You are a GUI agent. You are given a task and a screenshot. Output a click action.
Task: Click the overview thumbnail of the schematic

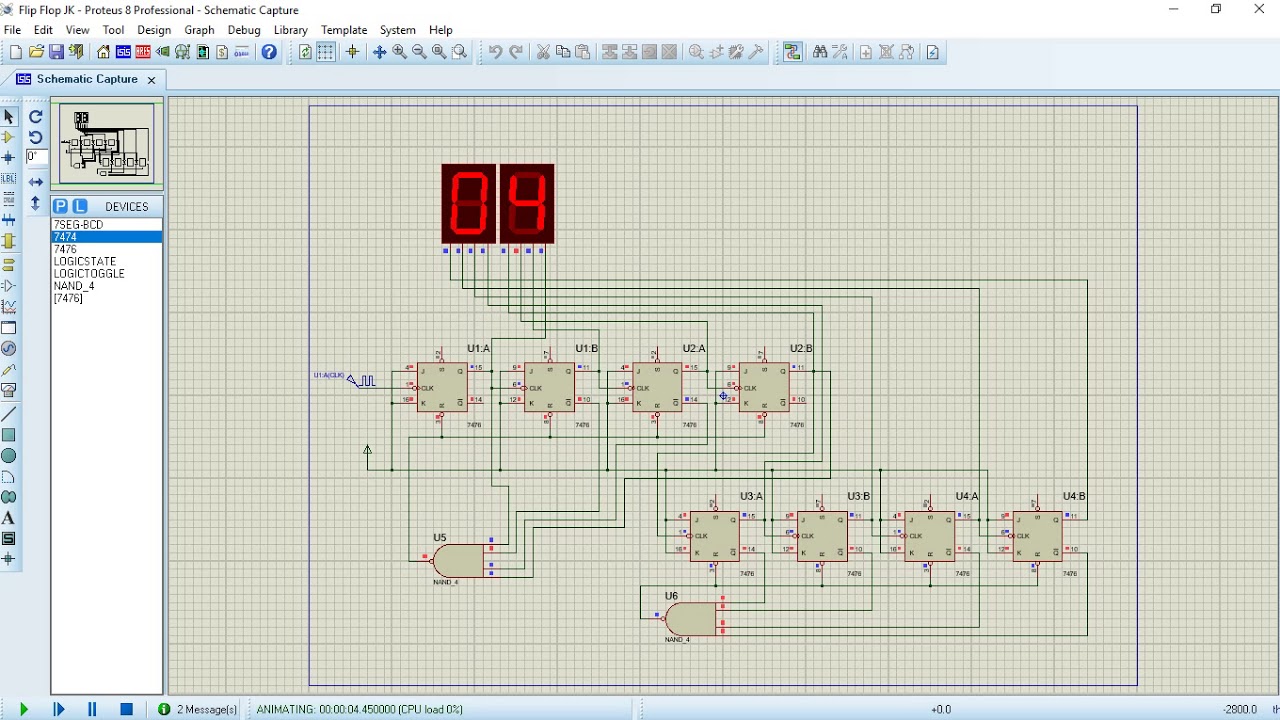107,144
